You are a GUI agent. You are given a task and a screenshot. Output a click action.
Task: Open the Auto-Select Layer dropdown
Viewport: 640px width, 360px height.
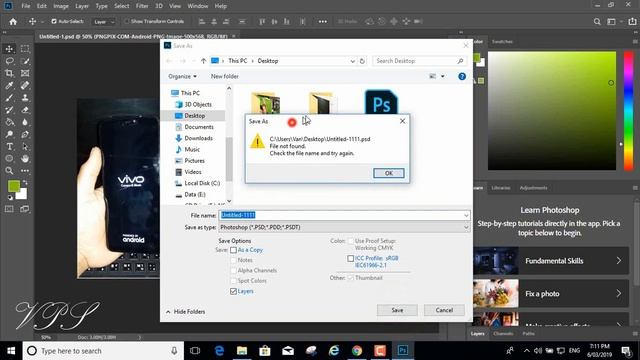point(104,22)
